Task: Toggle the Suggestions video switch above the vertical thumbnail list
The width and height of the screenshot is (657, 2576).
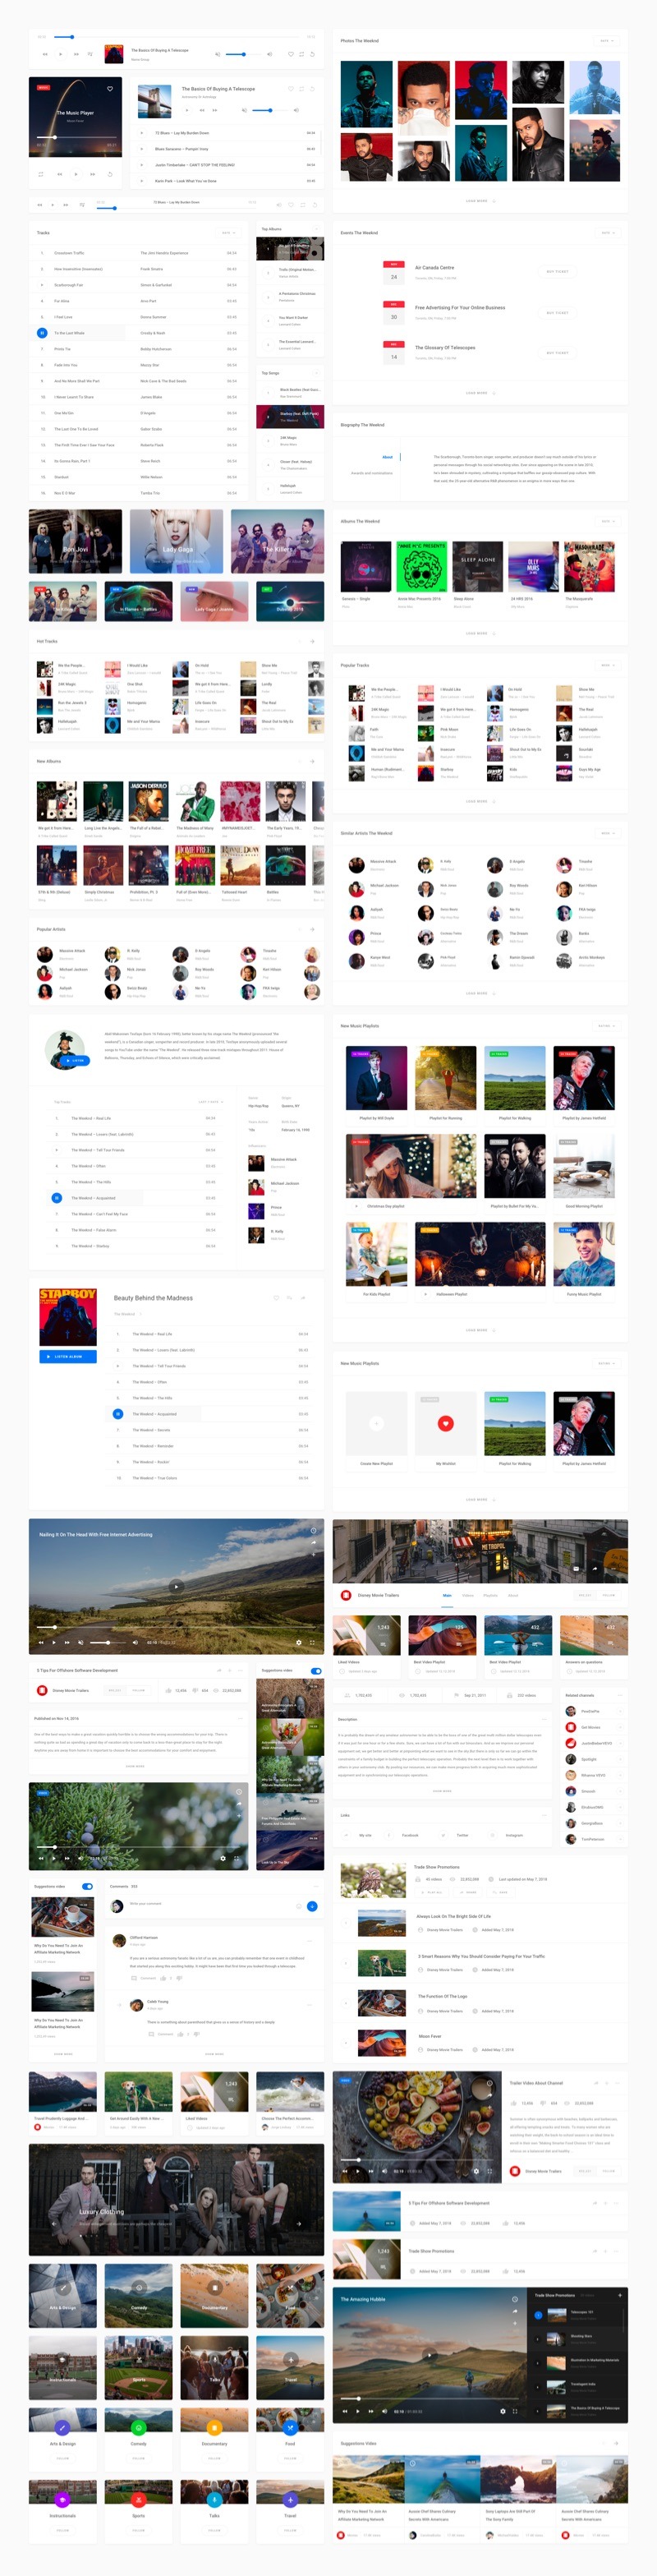Action: pos(316,1670)
